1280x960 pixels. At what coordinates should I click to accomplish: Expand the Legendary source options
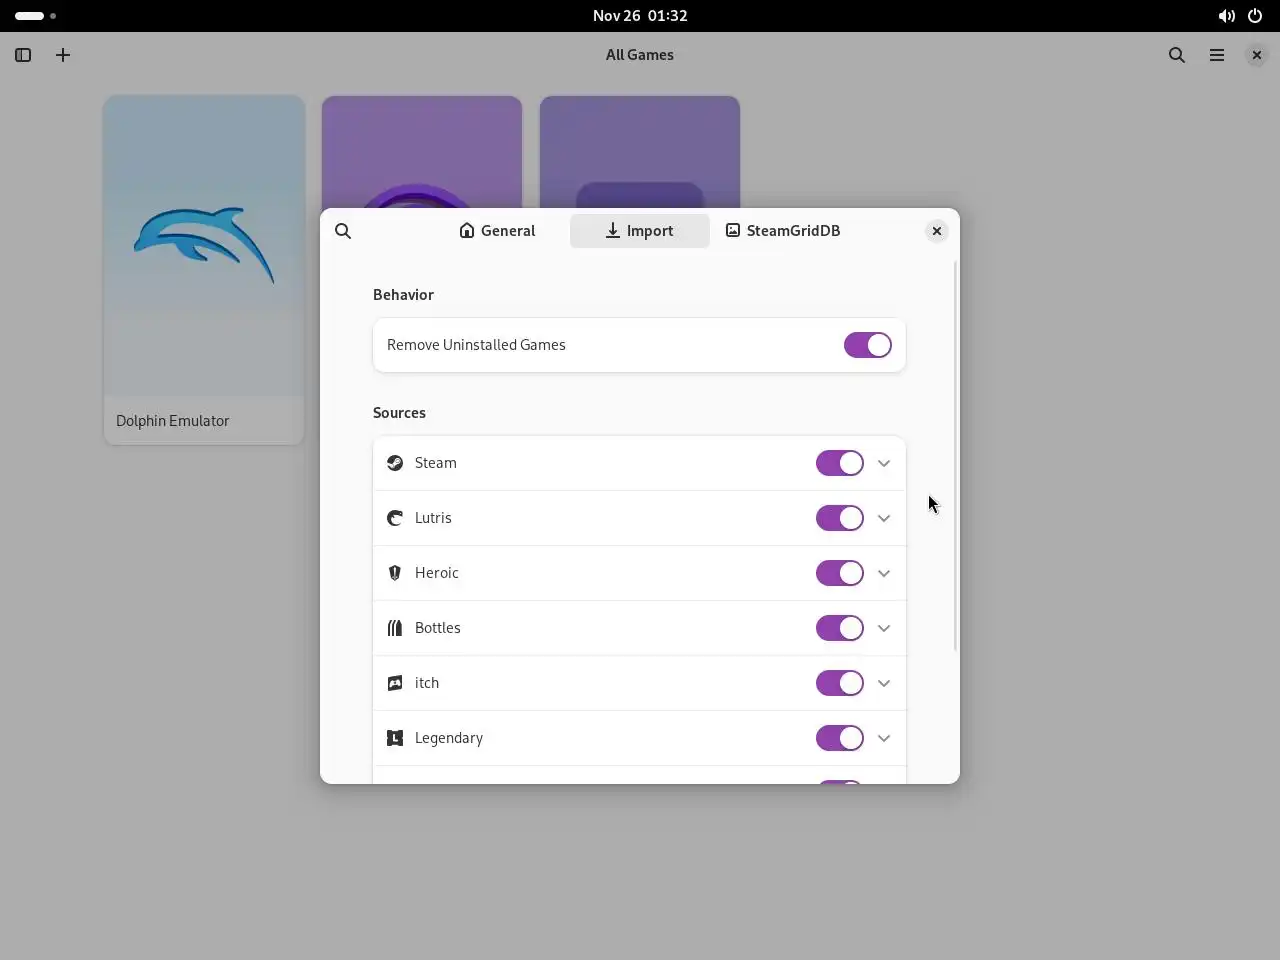(884, 738)
